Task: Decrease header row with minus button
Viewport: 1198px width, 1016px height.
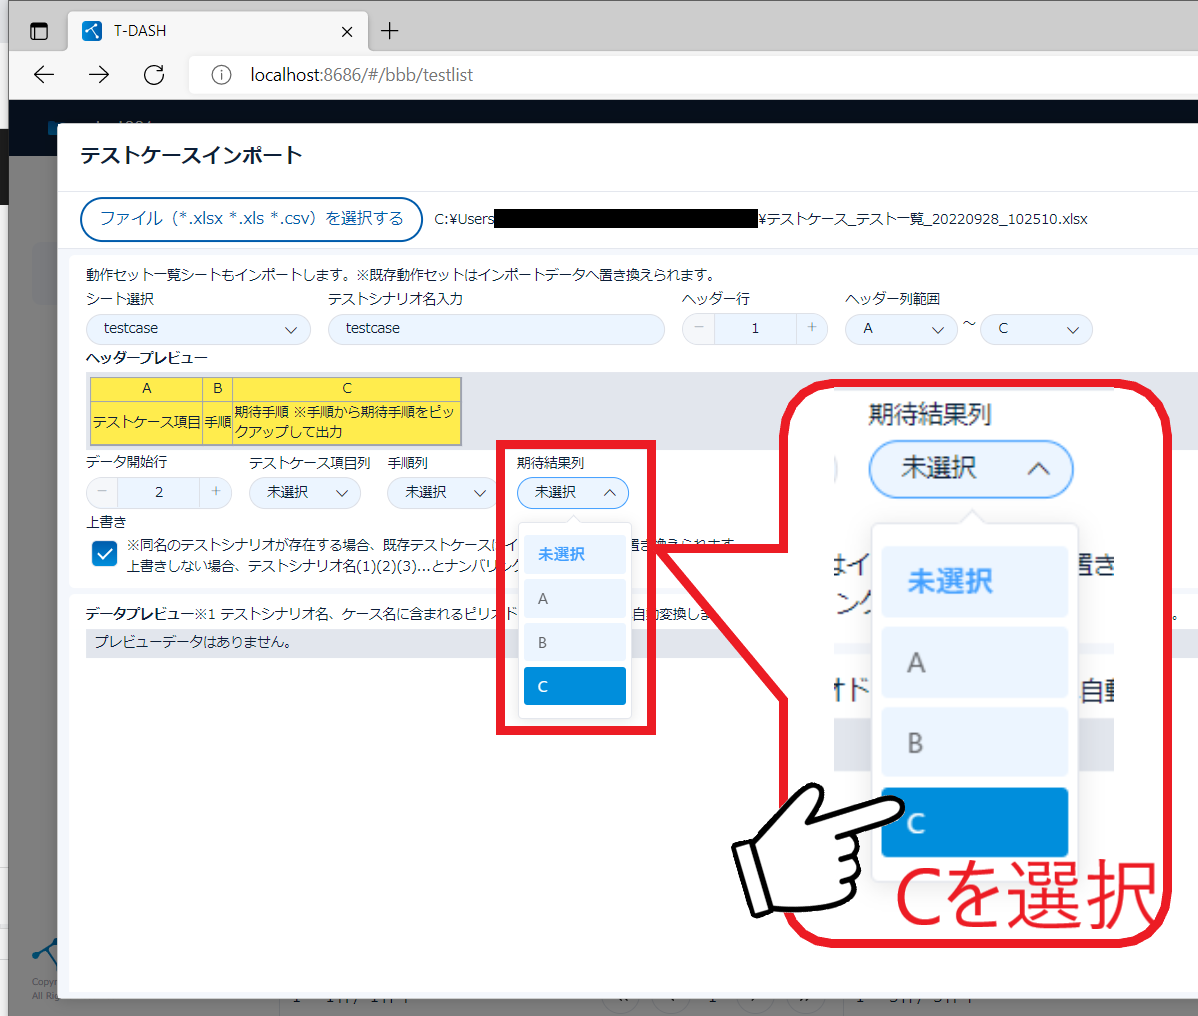Action: [699, 328]
